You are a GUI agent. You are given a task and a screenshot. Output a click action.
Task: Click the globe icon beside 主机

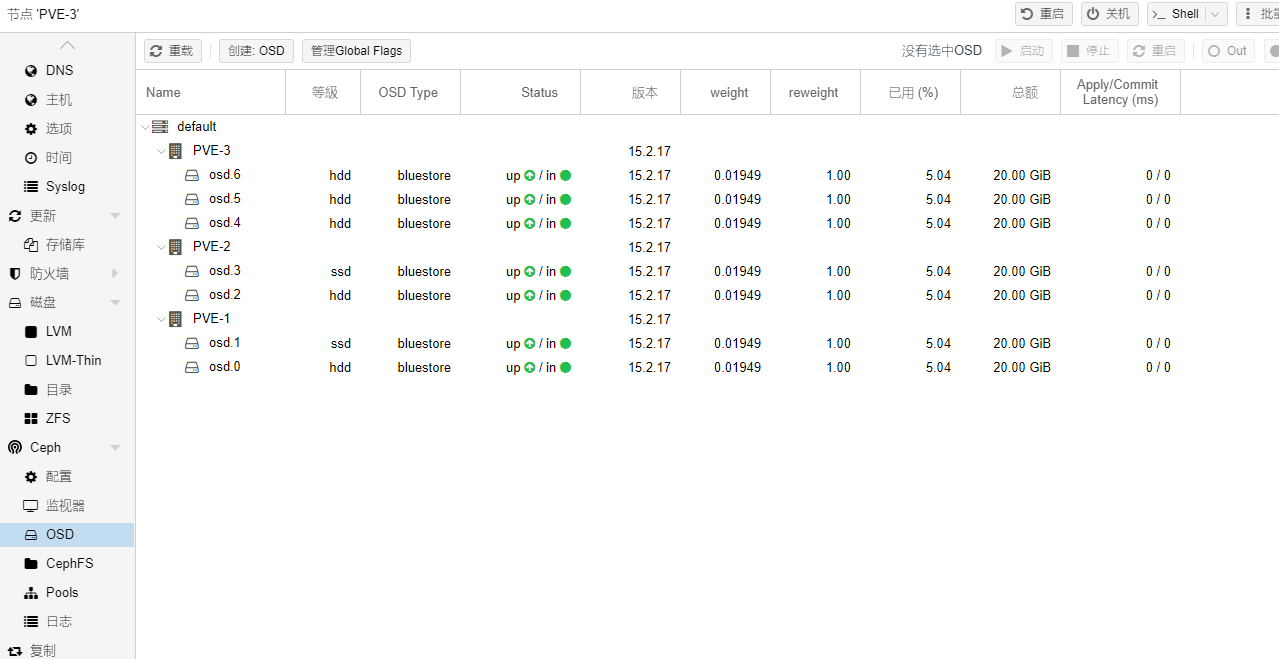click(x=31, y=100)
